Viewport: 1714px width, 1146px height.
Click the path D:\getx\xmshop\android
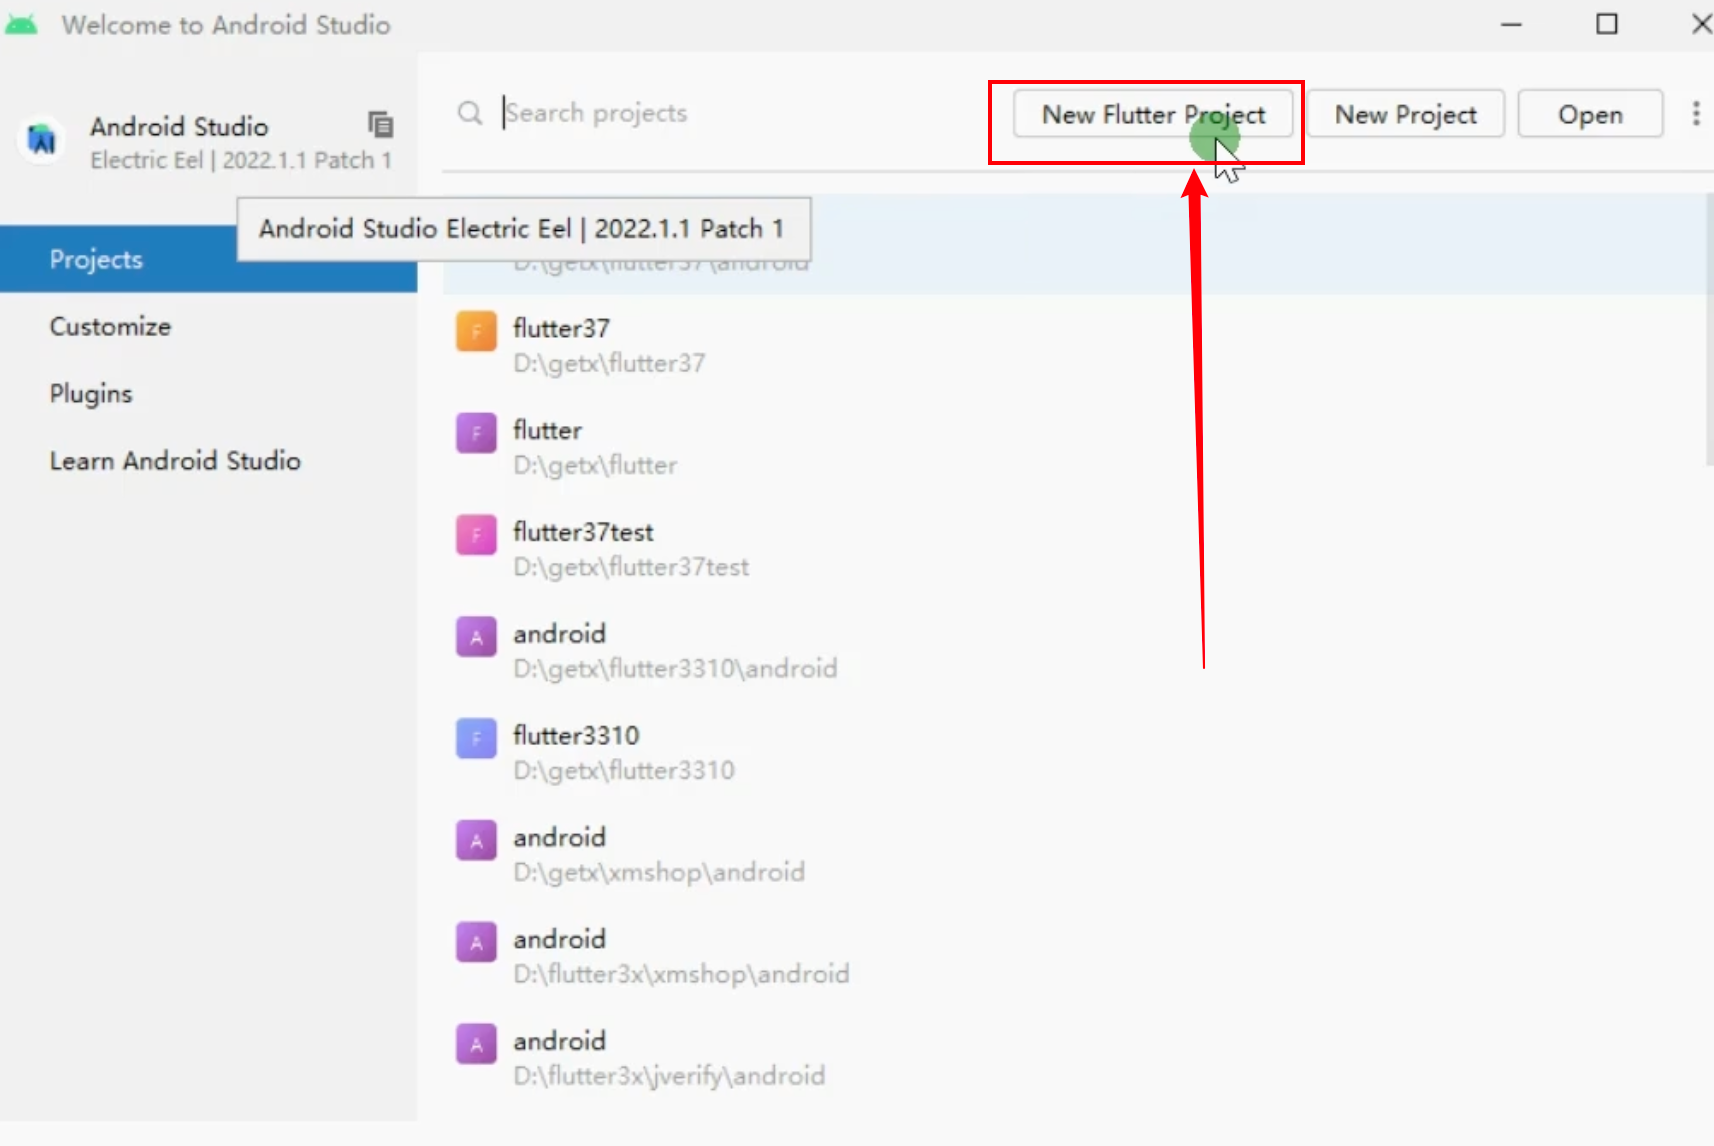click(659, 872)
